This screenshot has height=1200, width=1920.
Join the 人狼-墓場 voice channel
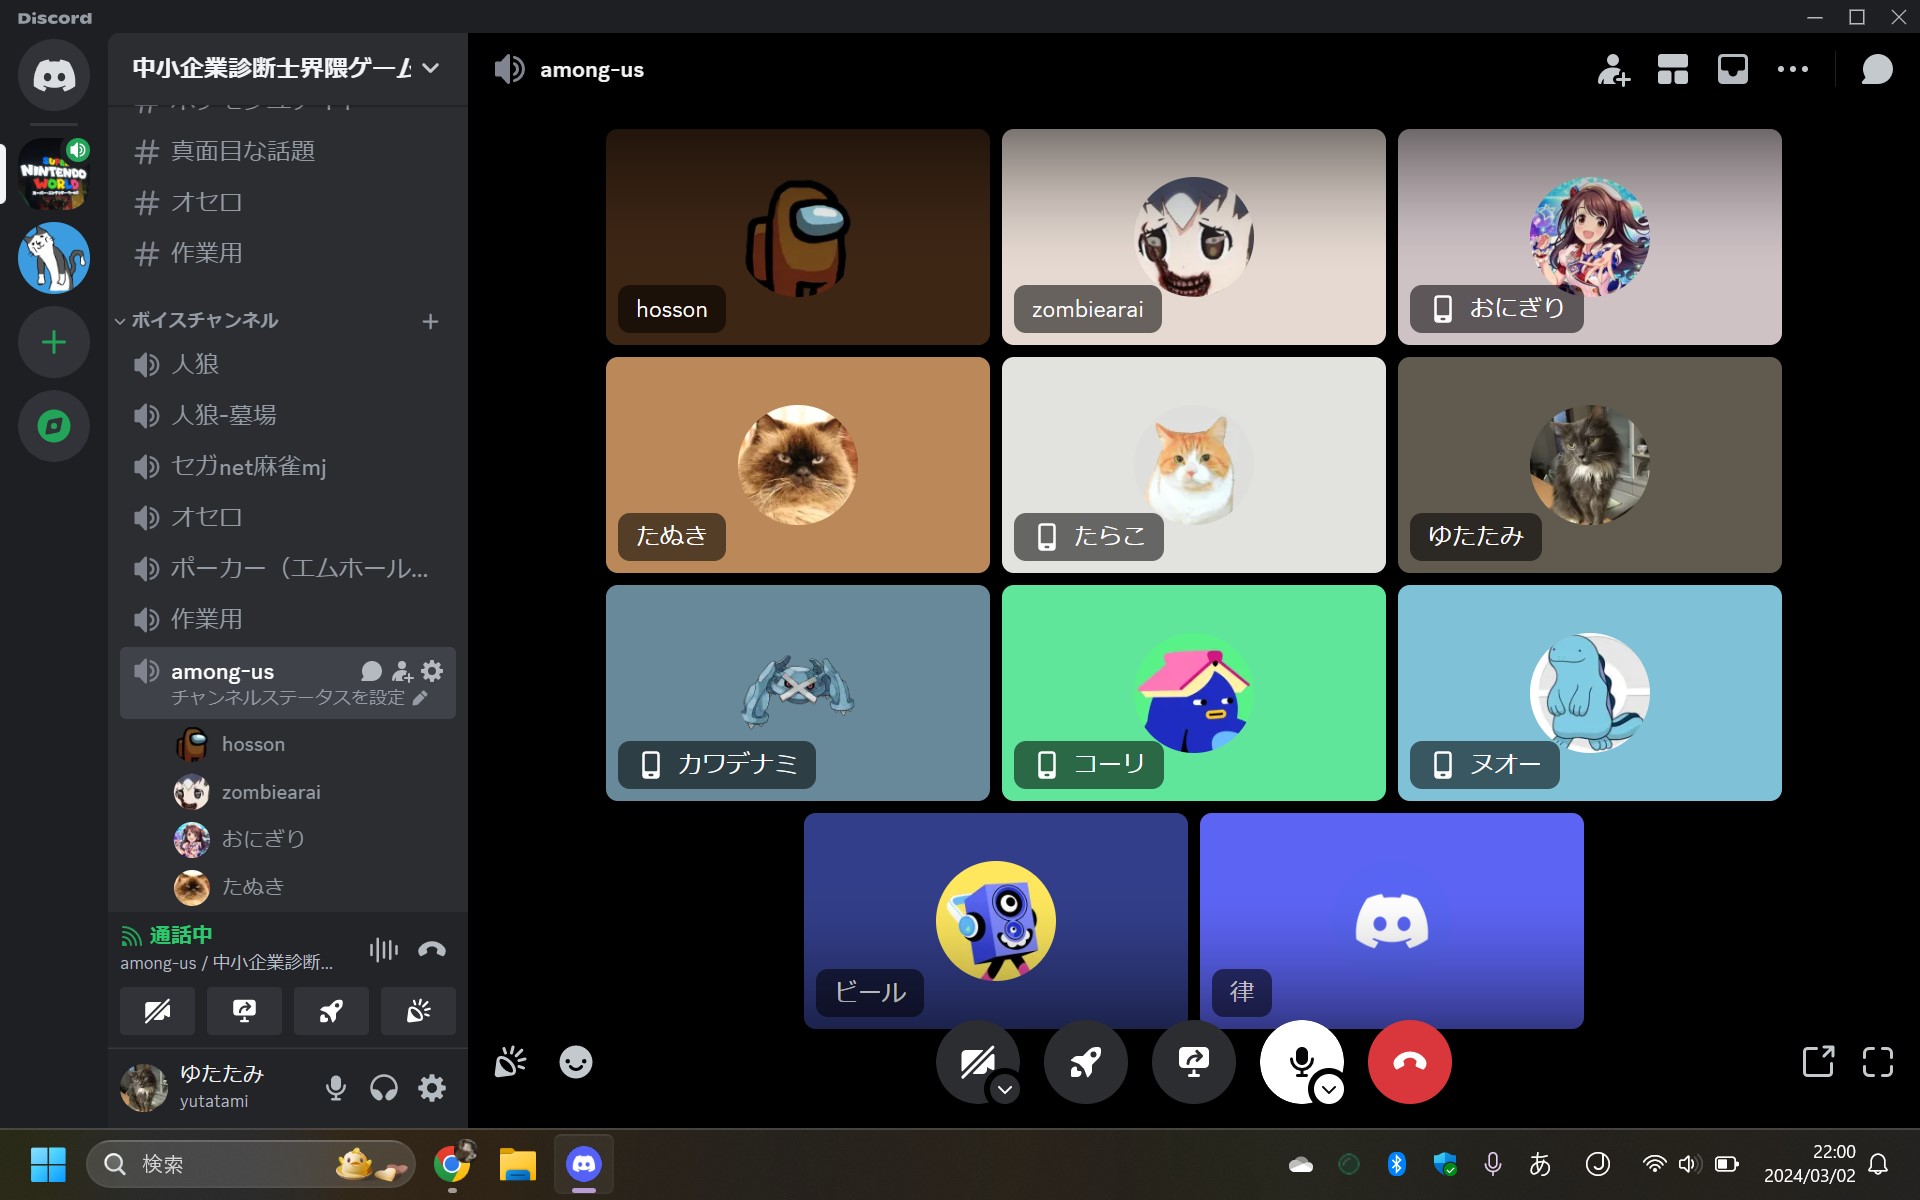[287, 415]
